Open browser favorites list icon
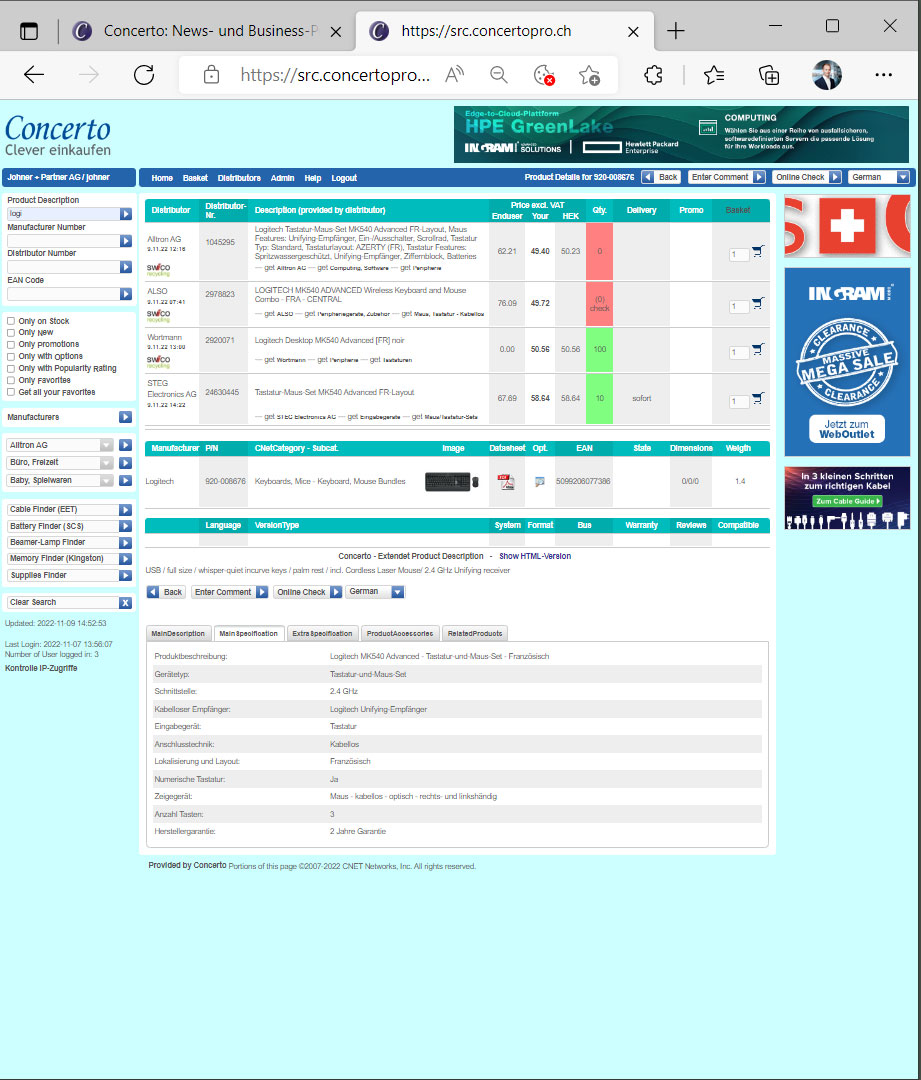 click(x=714, y=75)
